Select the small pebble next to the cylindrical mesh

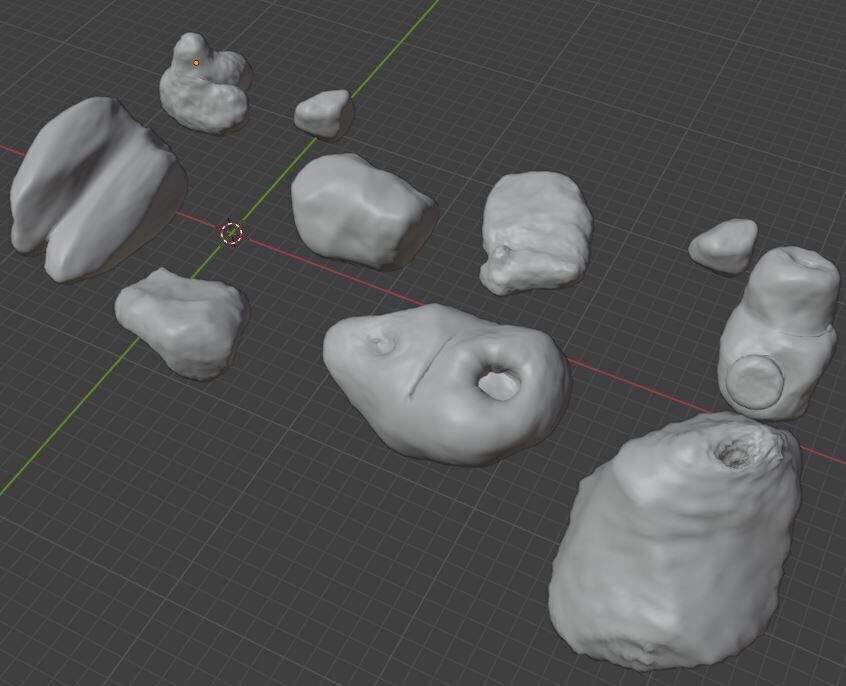click(723, 246)
